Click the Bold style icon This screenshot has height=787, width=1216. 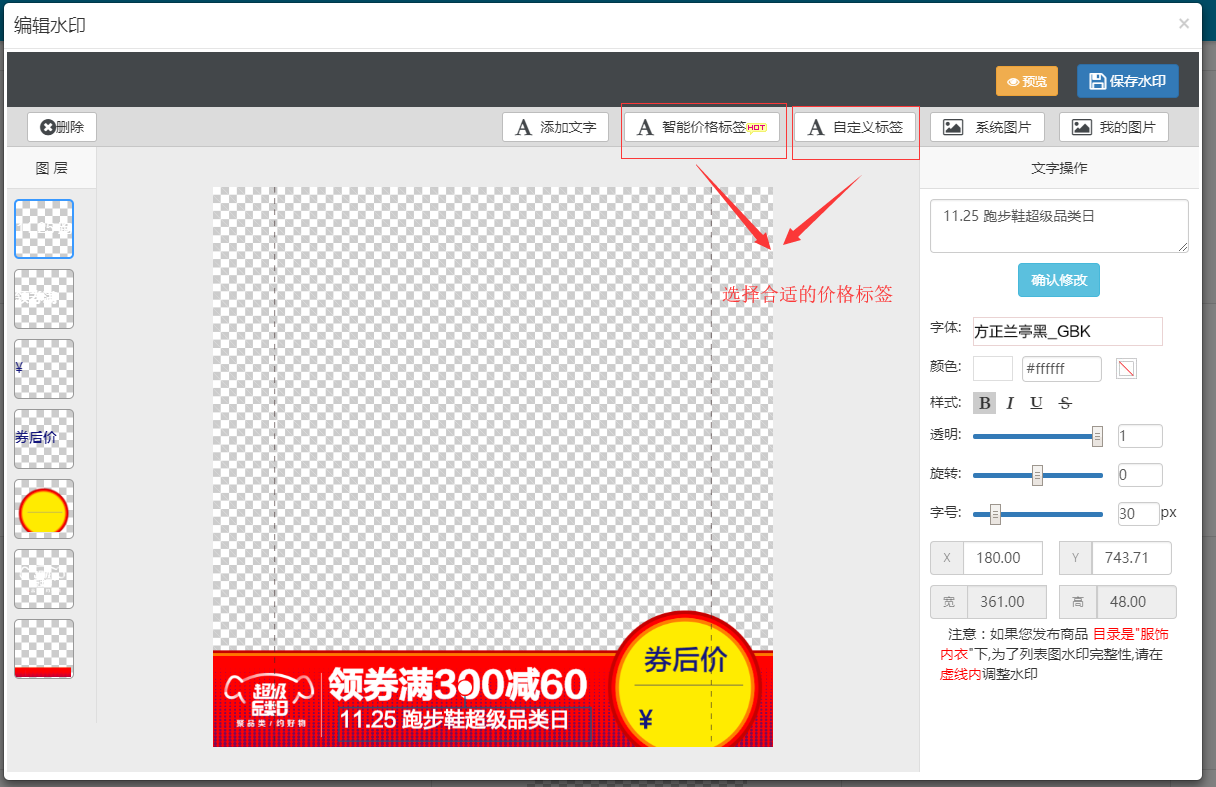pyautogui.click(x=985, y=403)
